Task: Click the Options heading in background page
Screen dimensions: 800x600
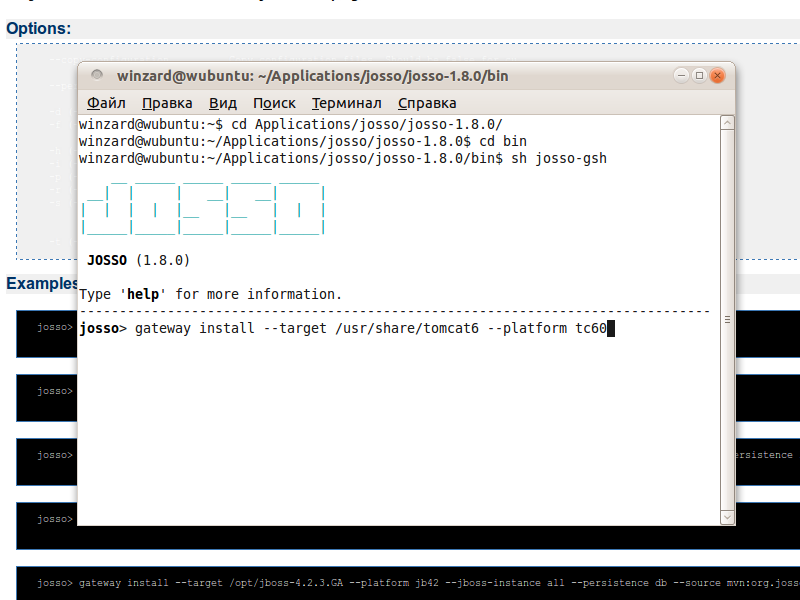Action: point(39,29)
